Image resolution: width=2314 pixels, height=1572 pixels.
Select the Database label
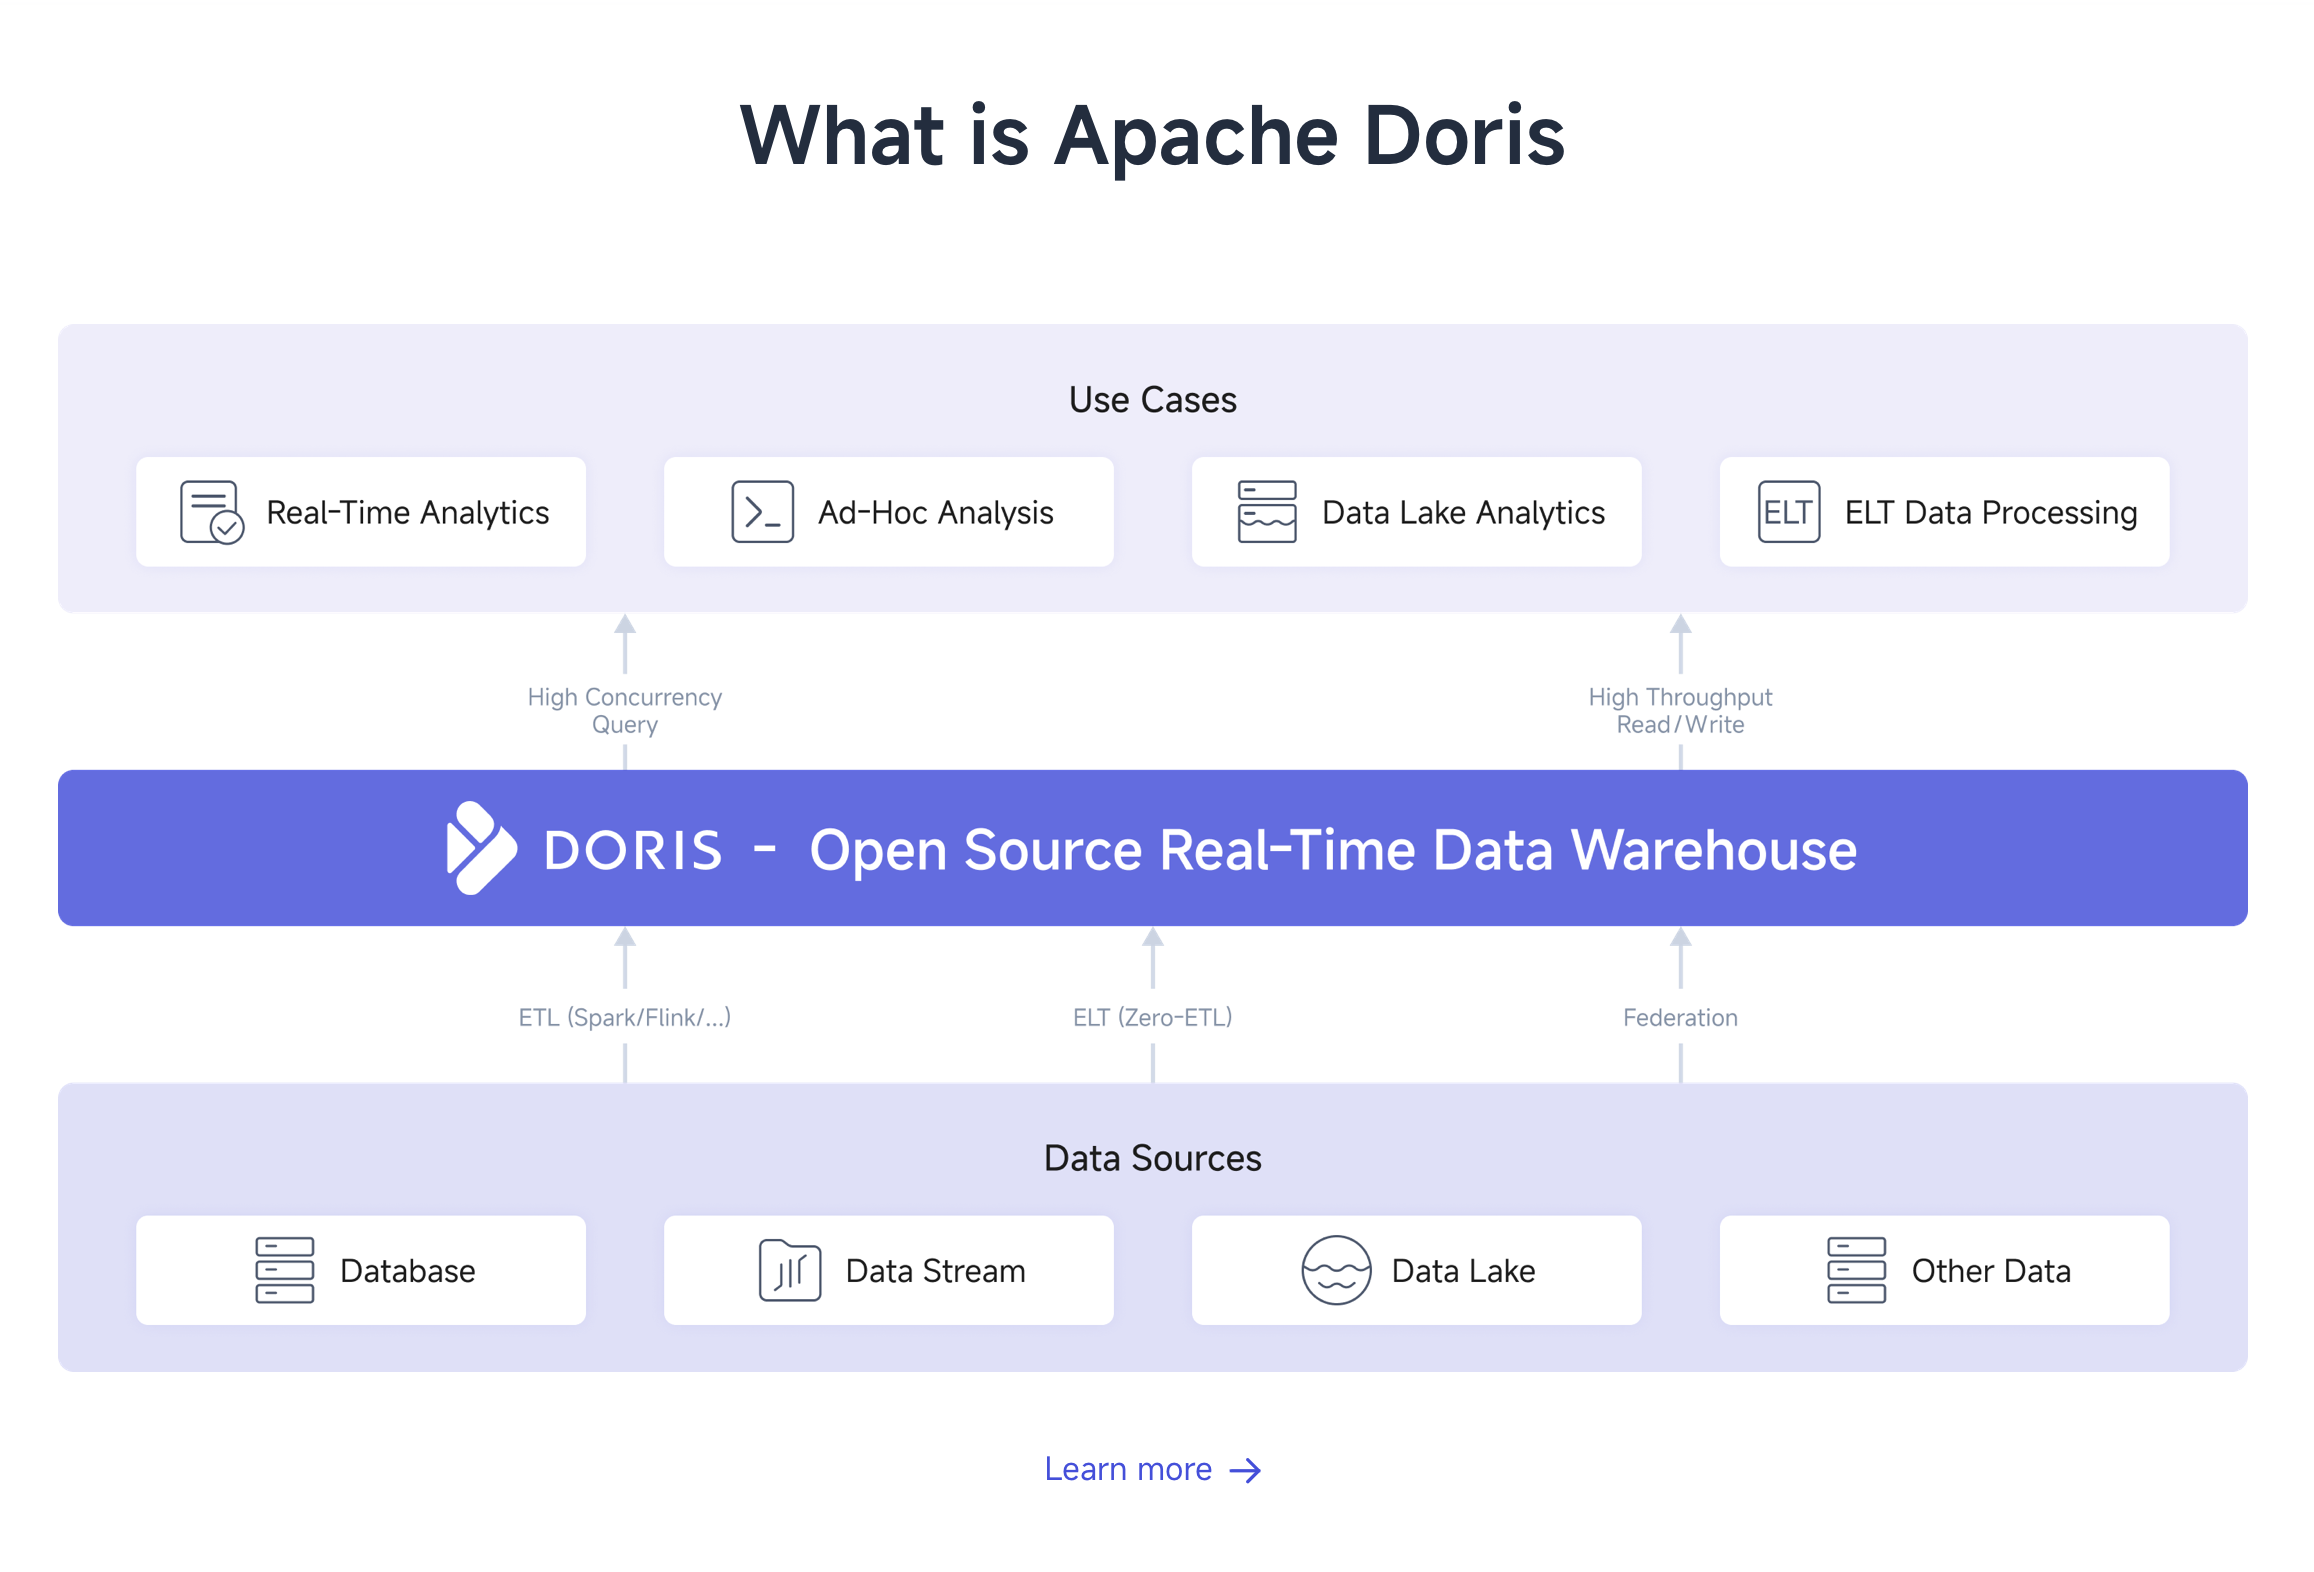pos(408,1271)
